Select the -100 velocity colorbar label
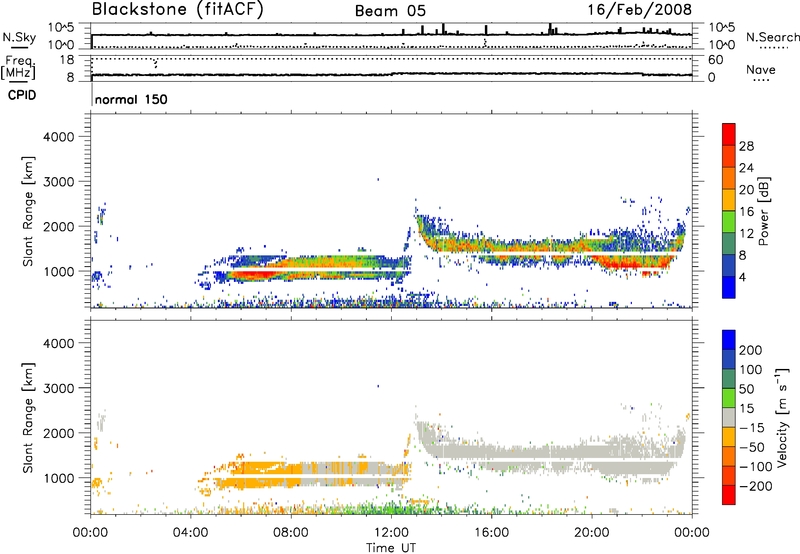This screenshot has height=554, width=800. pos(756,467)
